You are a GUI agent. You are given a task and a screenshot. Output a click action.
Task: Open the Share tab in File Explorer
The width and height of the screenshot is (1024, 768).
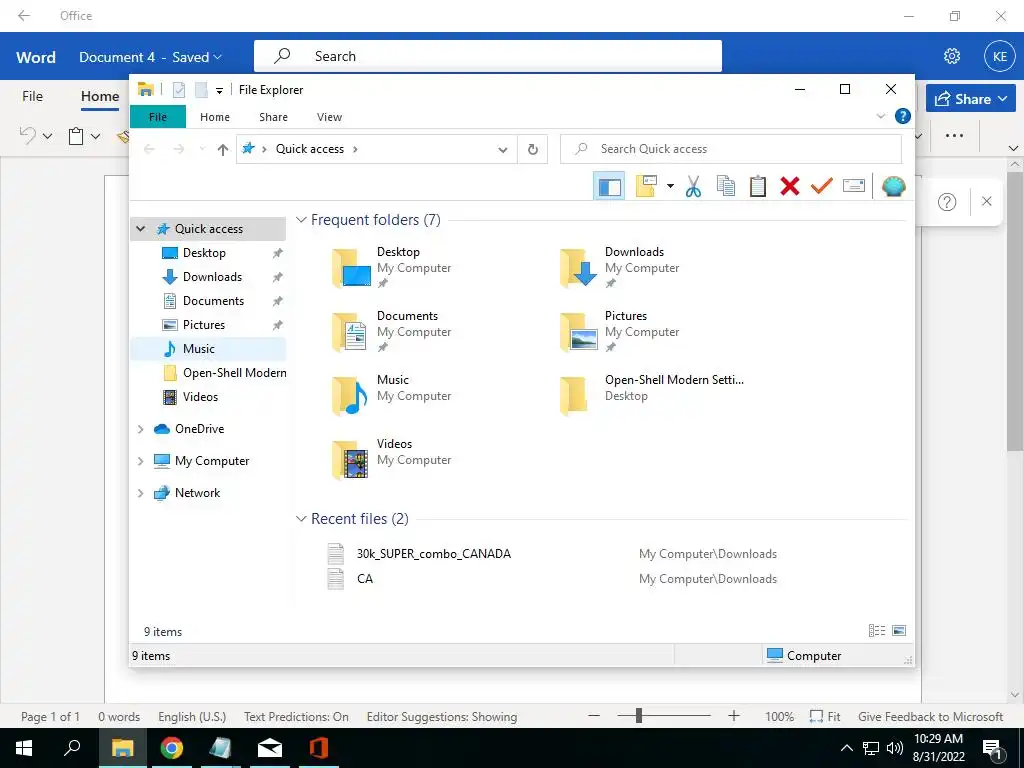273,117
